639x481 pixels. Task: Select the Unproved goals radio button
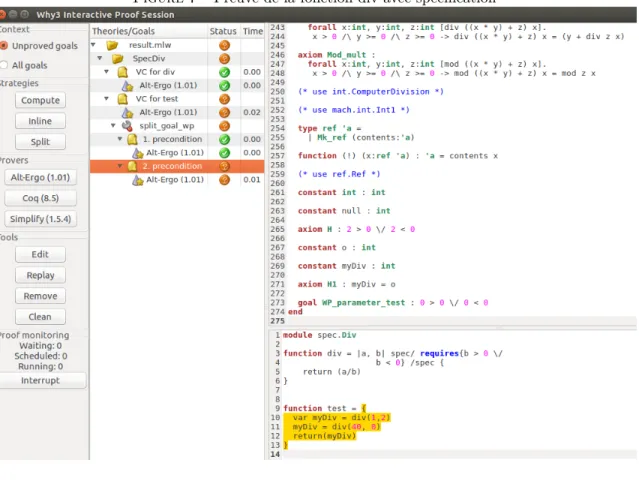4,46
